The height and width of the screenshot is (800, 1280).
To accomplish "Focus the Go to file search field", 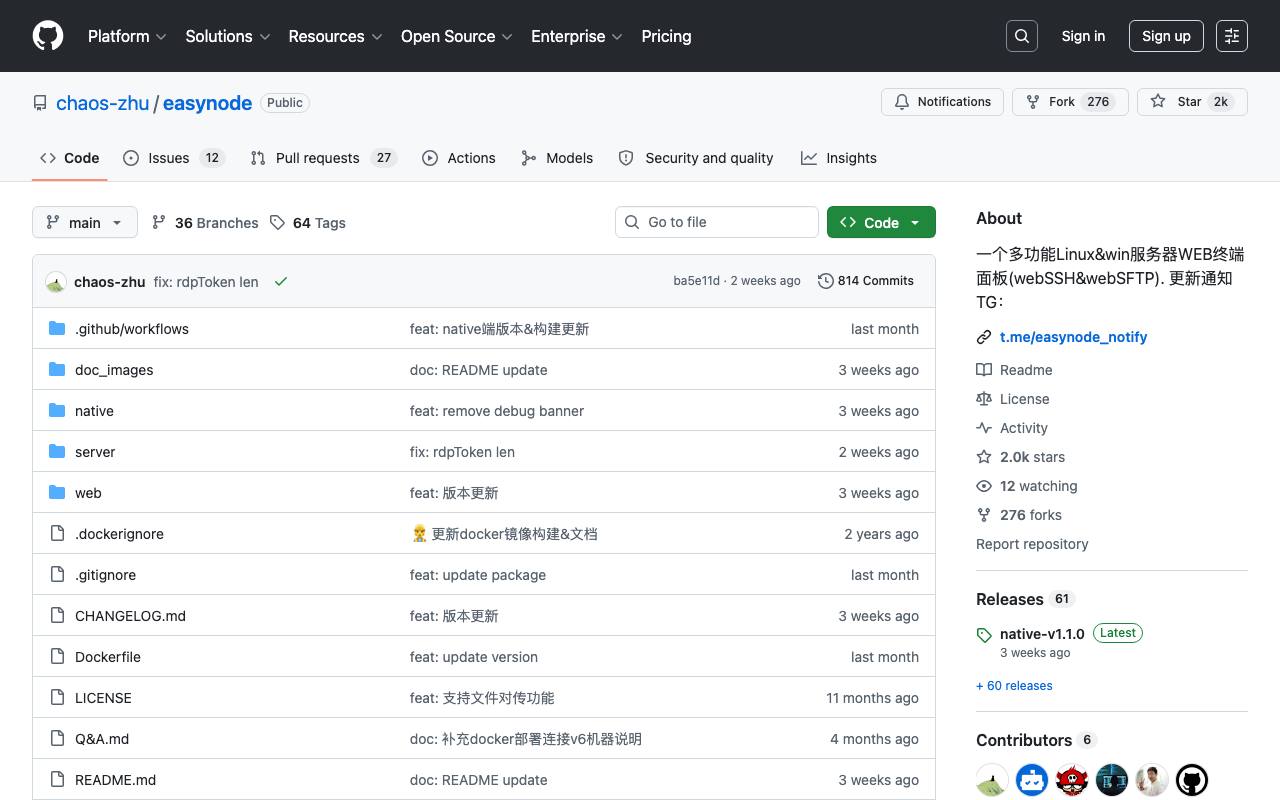I will [x=717, y=222].
